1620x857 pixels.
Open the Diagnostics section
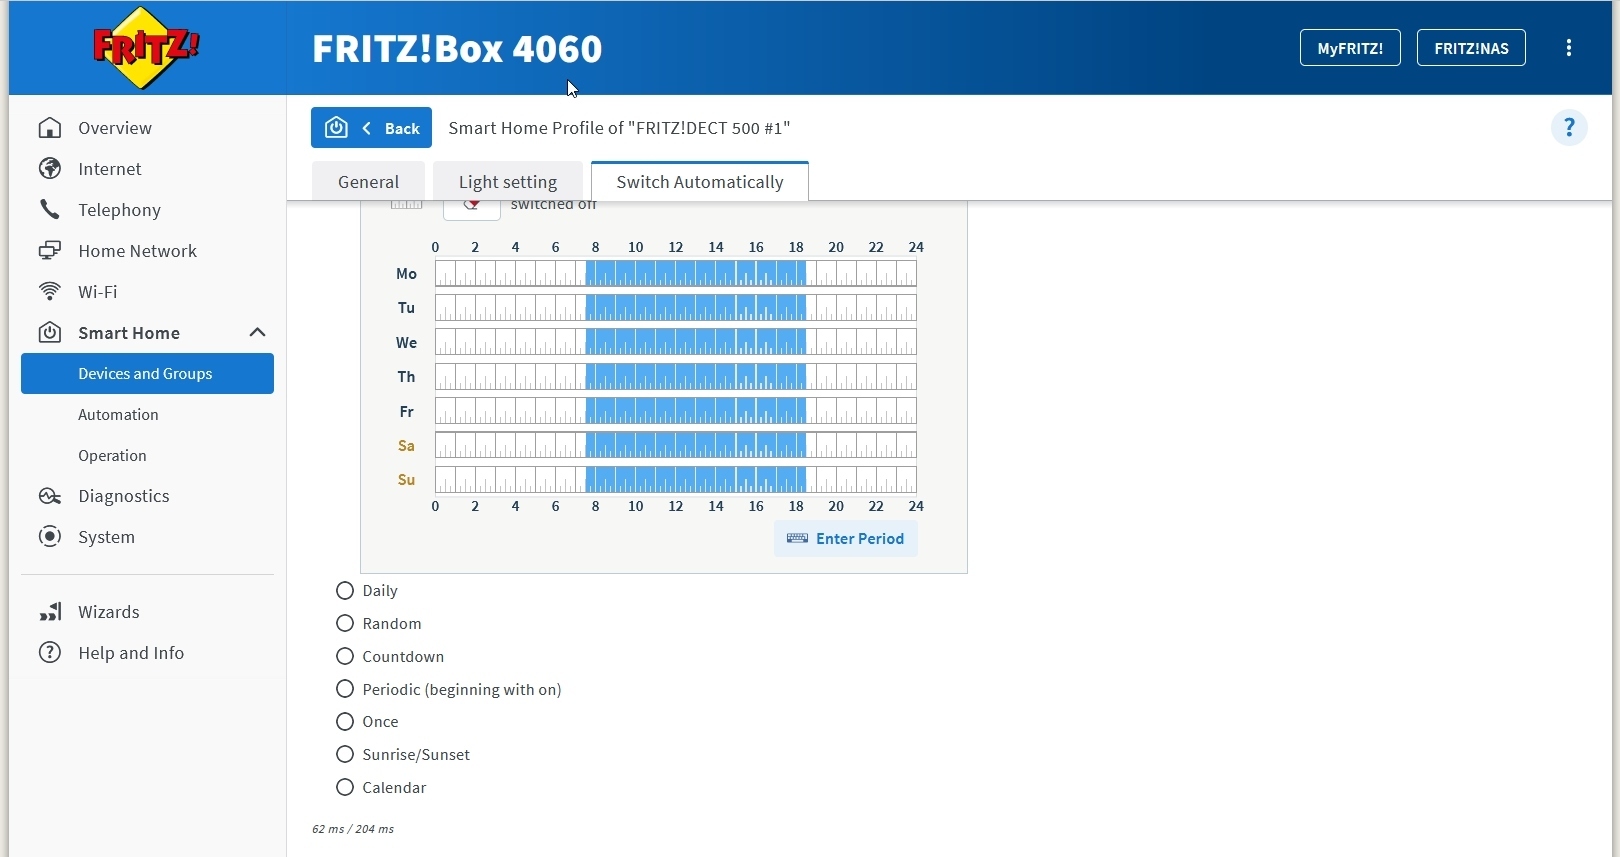(x=124, y=496)
